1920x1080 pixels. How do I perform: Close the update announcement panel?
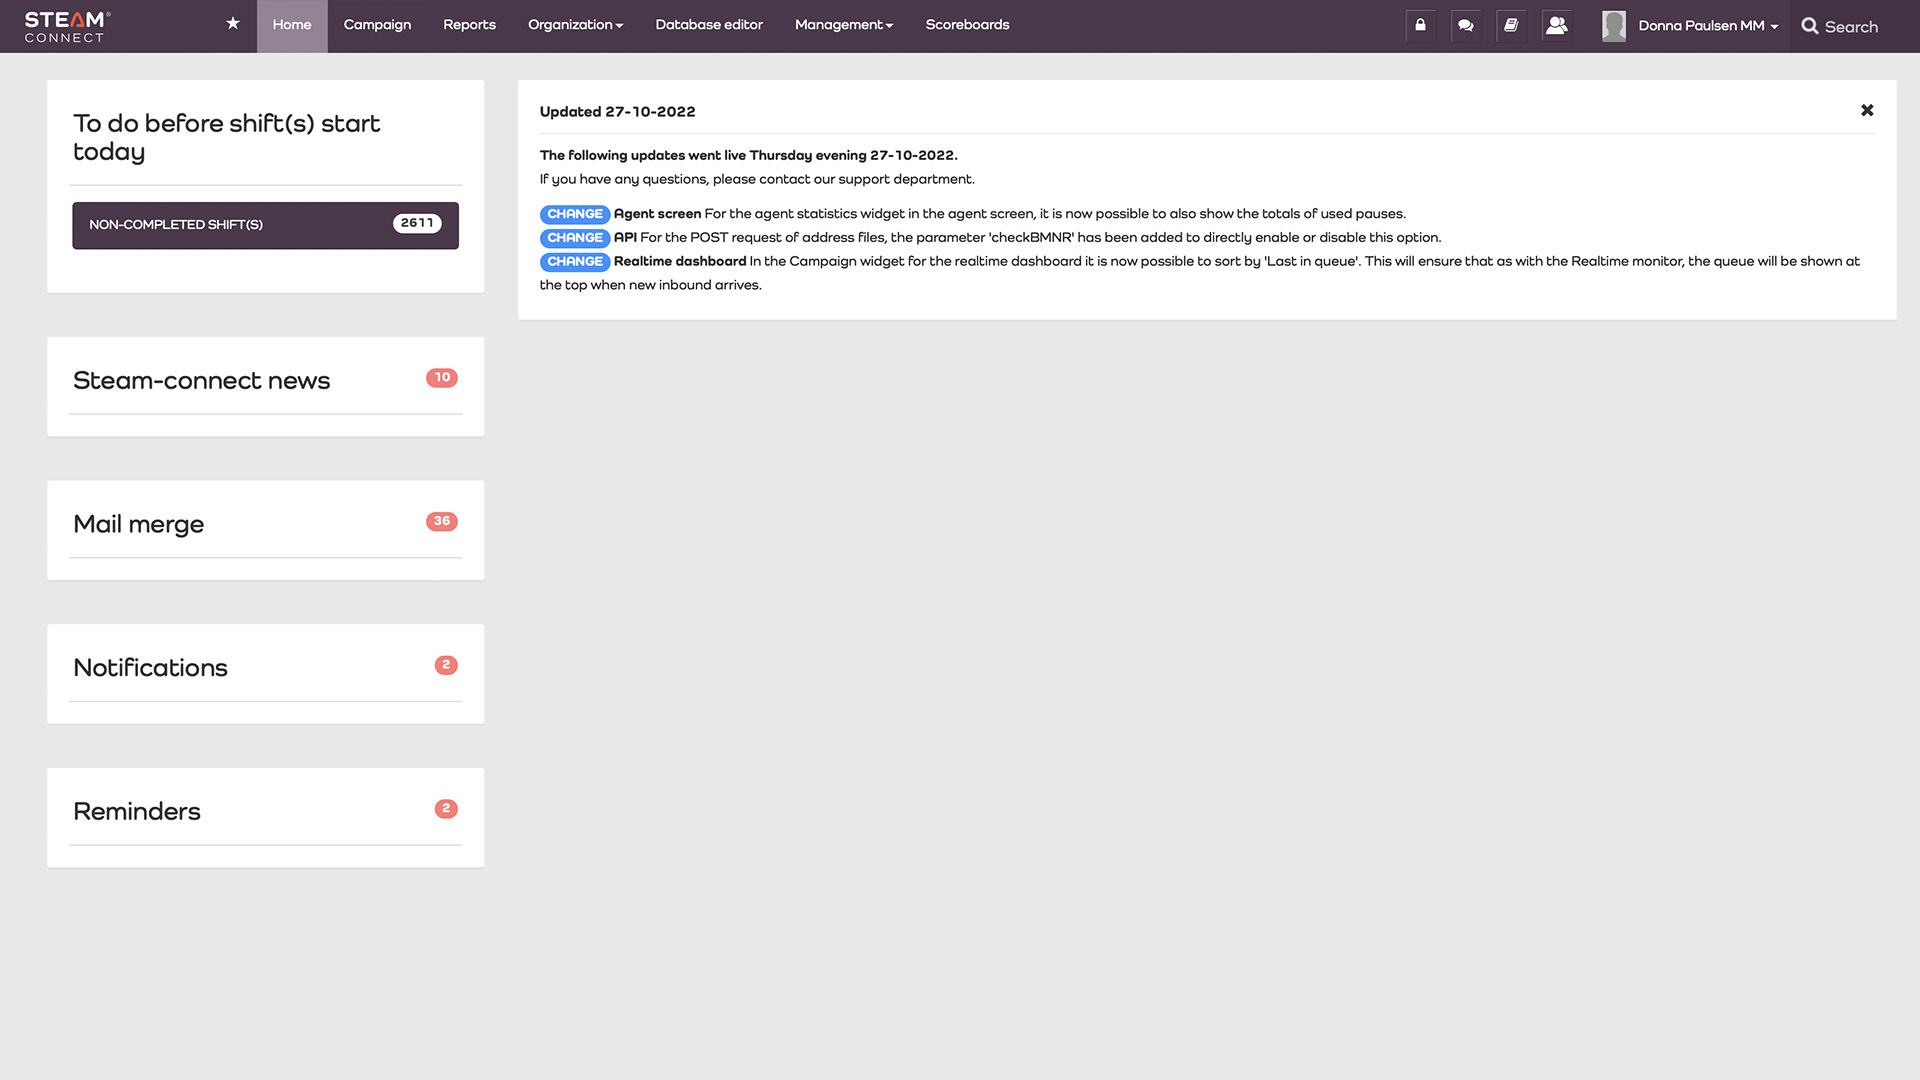(x=1866, y=111)
